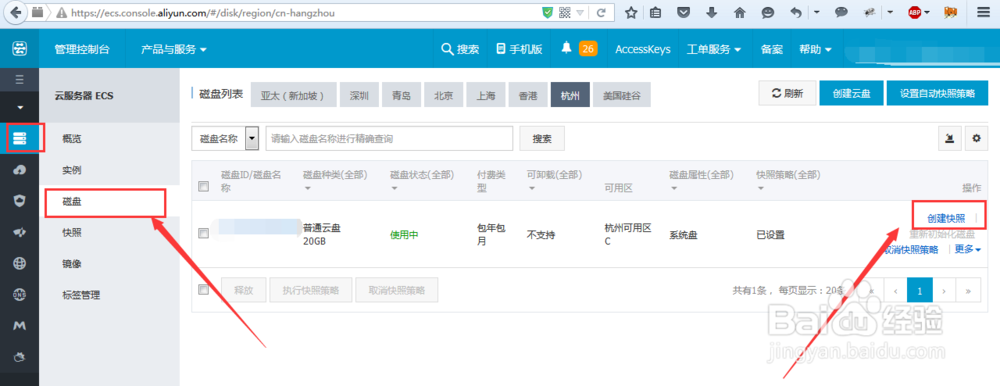This screenshot has width=1000, height=386.
Task: Expand the 产品与服务 dropdown menu
Action: [x=174, y=49]
